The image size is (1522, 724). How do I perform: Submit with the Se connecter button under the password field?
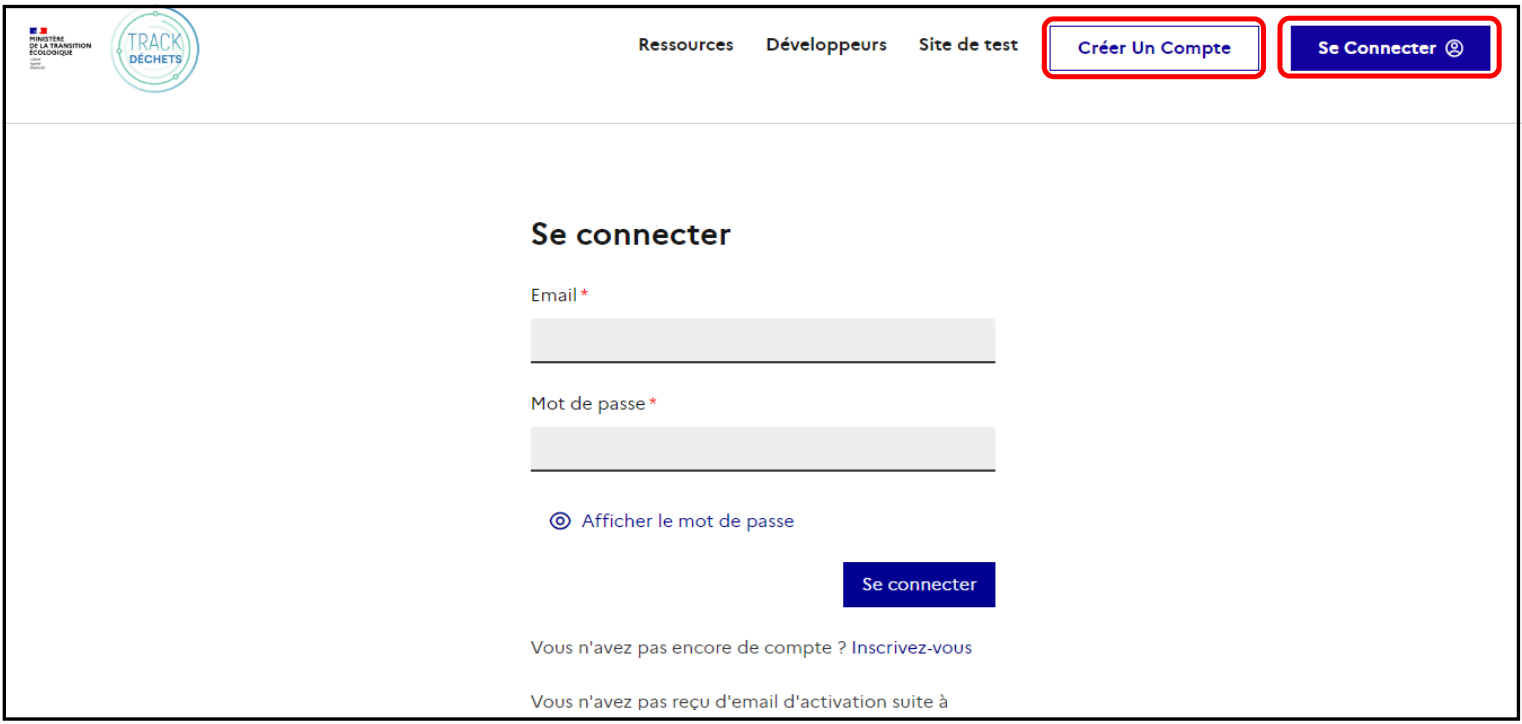pyautogui.click(x=919, y=584)
